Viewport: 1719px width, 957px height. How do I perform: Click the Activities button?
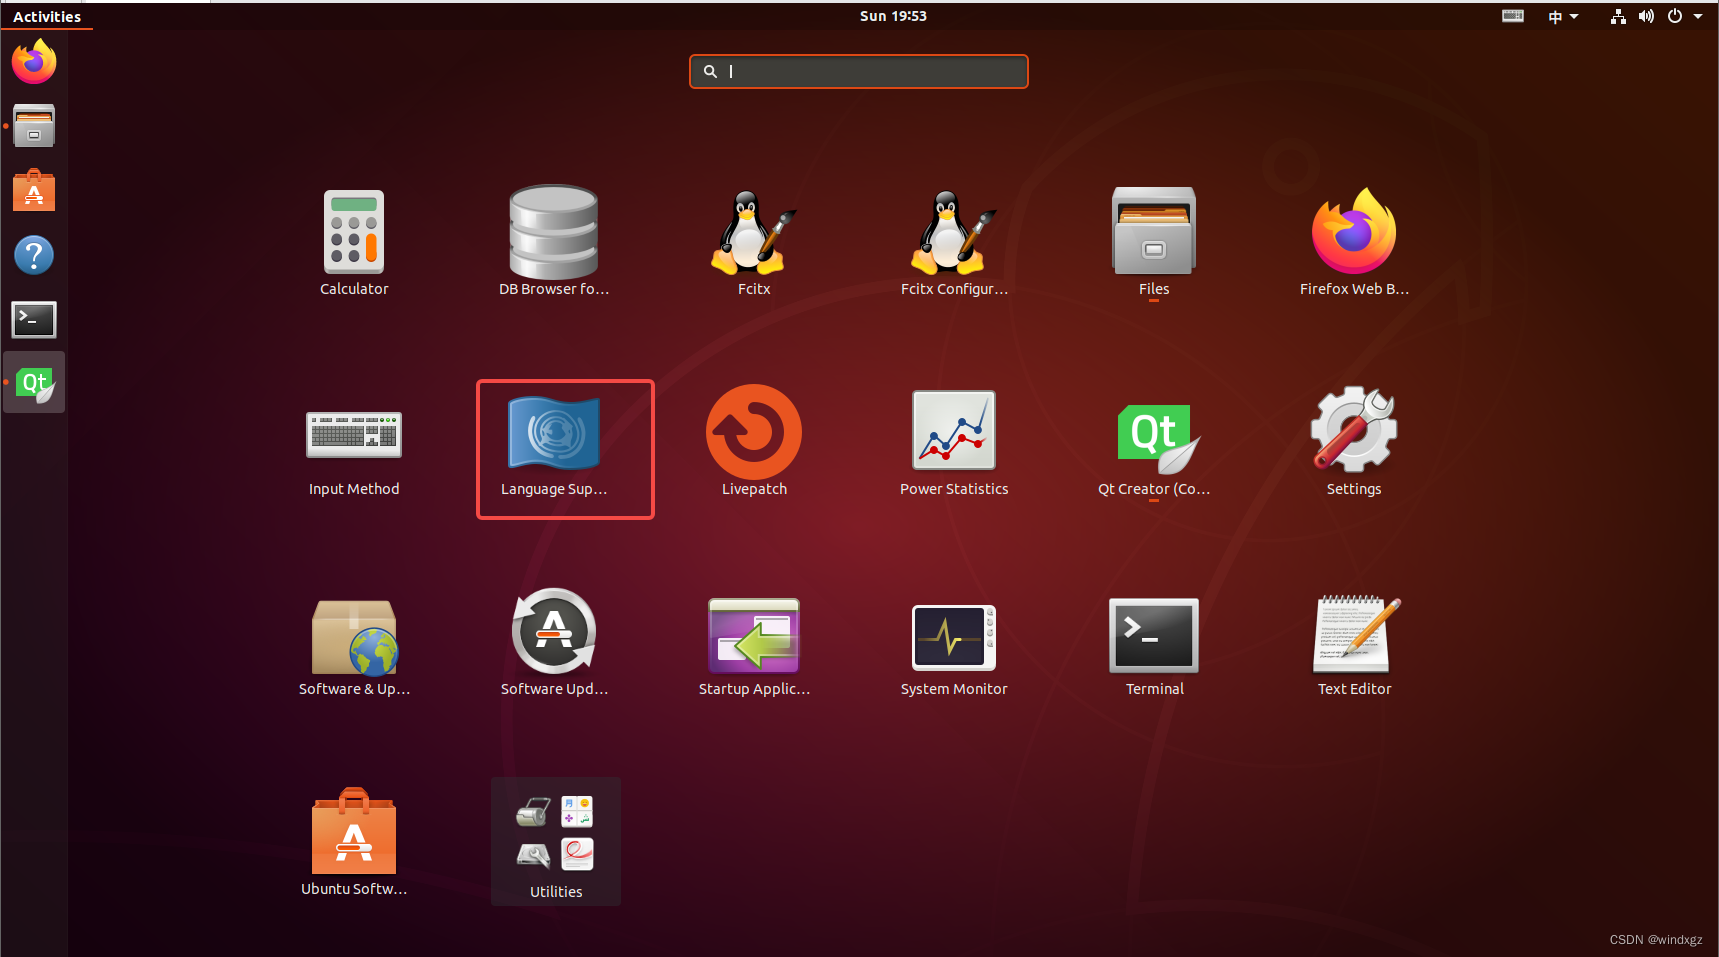pos(47,16)
